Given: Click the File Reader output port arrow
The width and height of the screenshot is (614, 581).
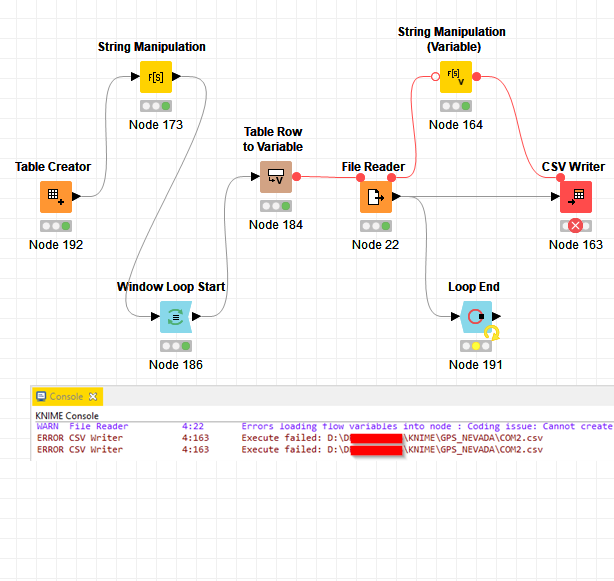Looking at the screenshot, I should (x=397, y=197).
